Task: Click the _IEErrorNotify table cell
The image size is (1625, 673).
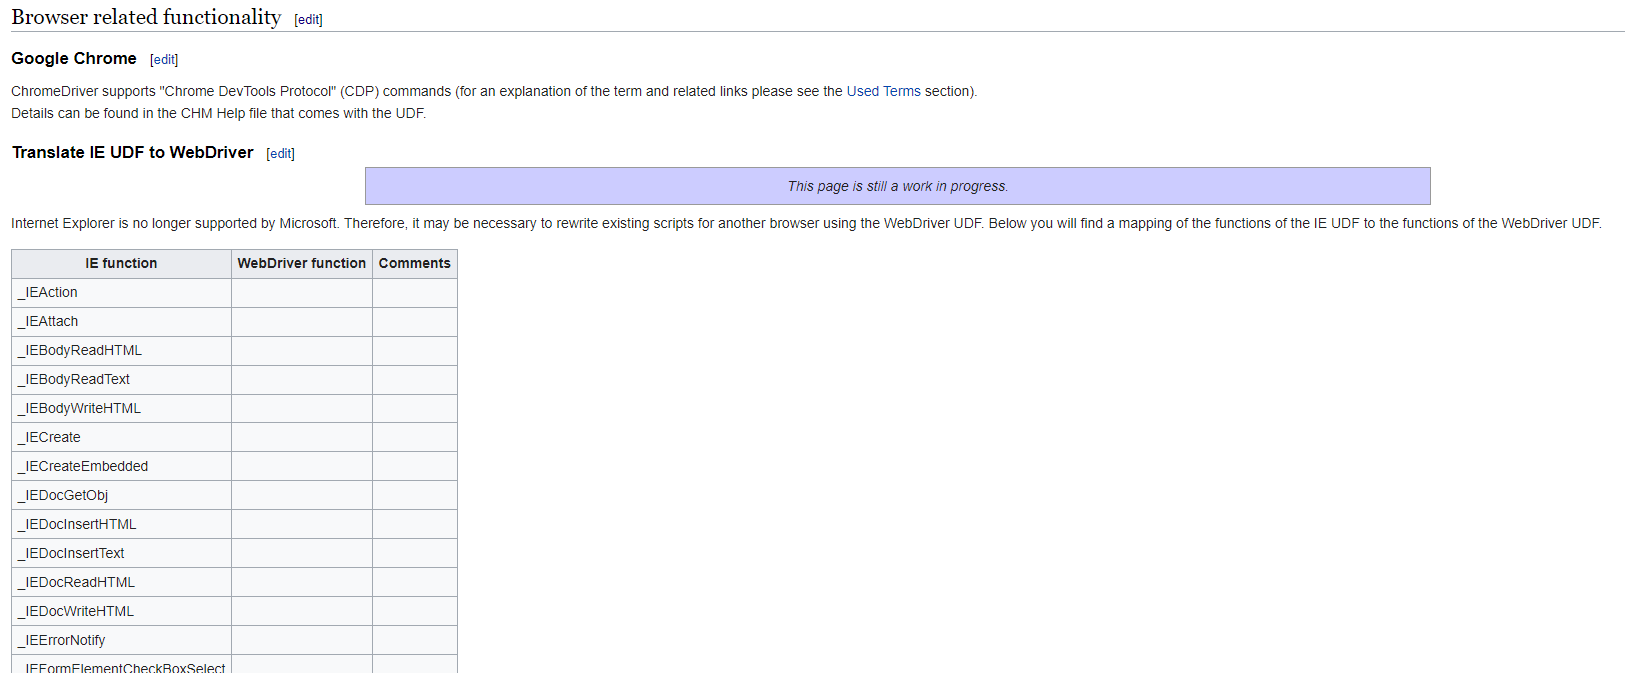Action: 121,641
